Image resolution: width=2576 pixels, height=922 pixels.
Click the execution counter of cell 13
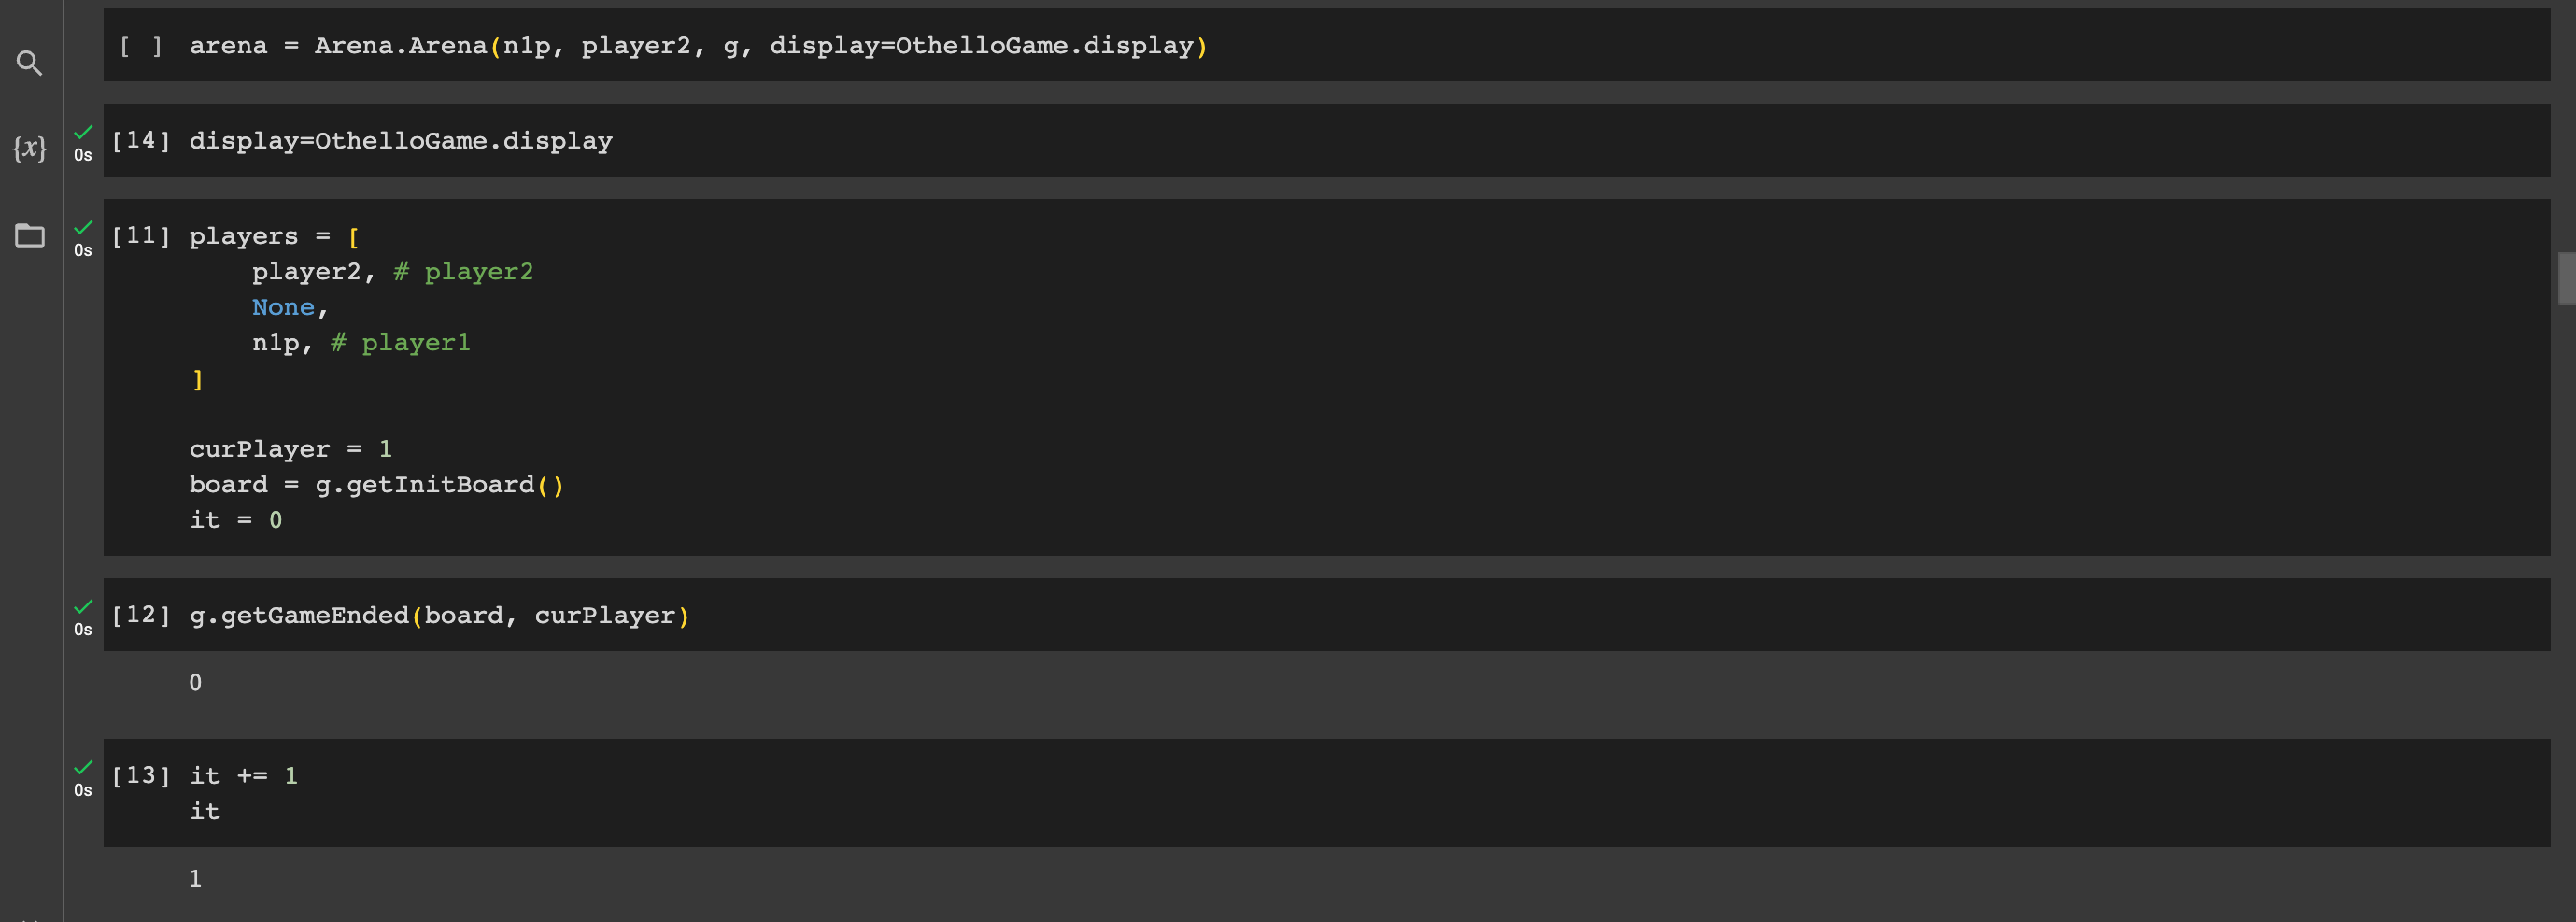(x=141, y=776)
